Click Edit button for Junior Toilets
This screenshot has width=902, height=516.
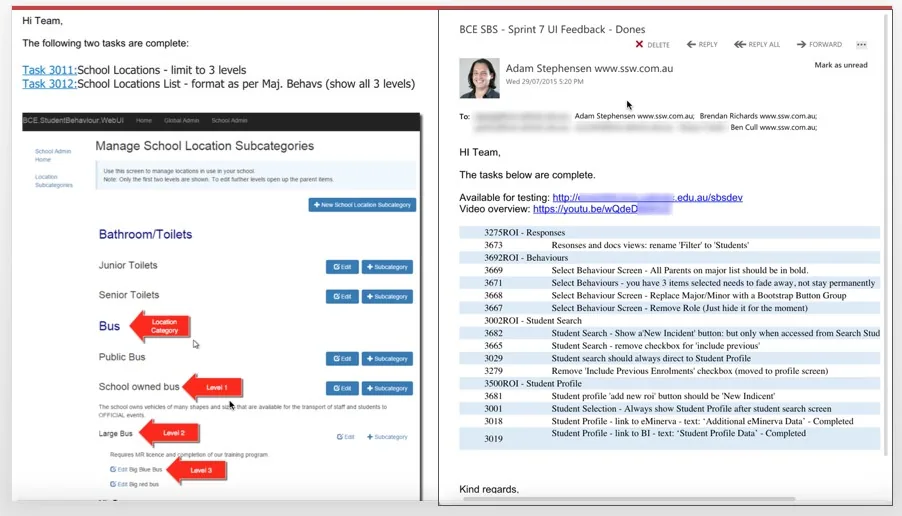(342, 267)
